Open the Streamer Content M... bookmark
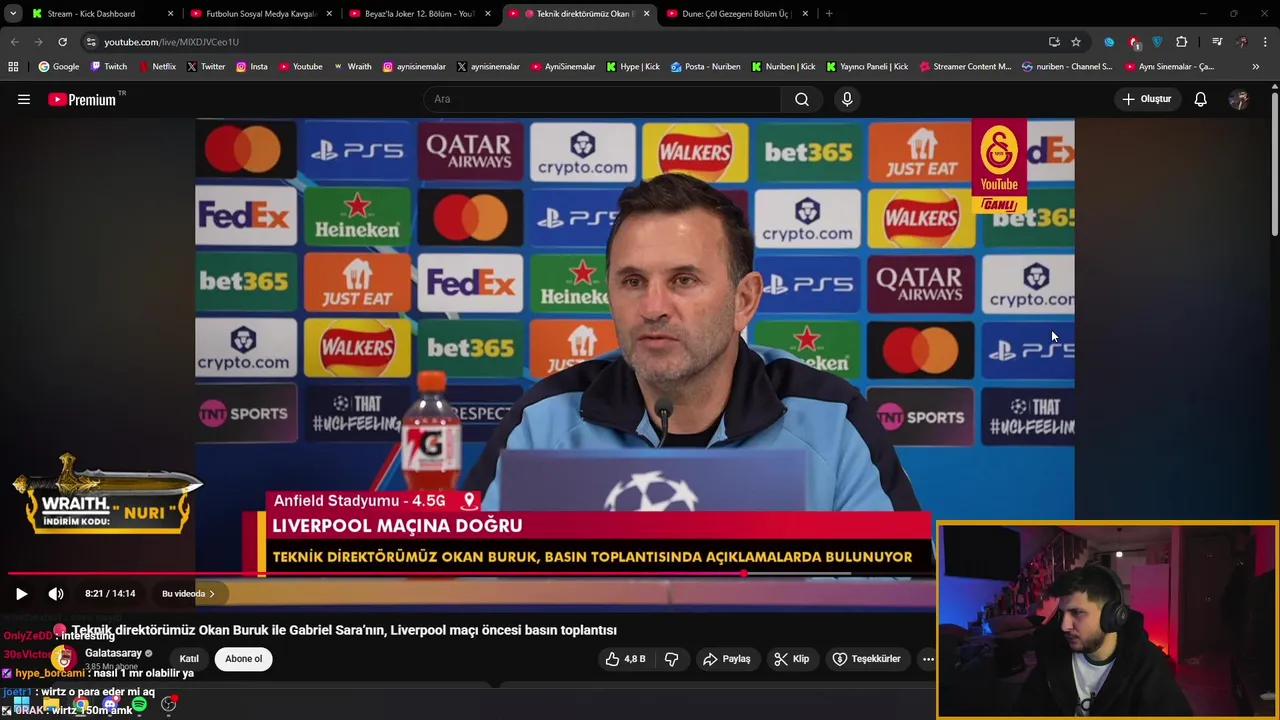This screenshot has width=1280, height=720. pyautogui.click(x=965, y=67)
